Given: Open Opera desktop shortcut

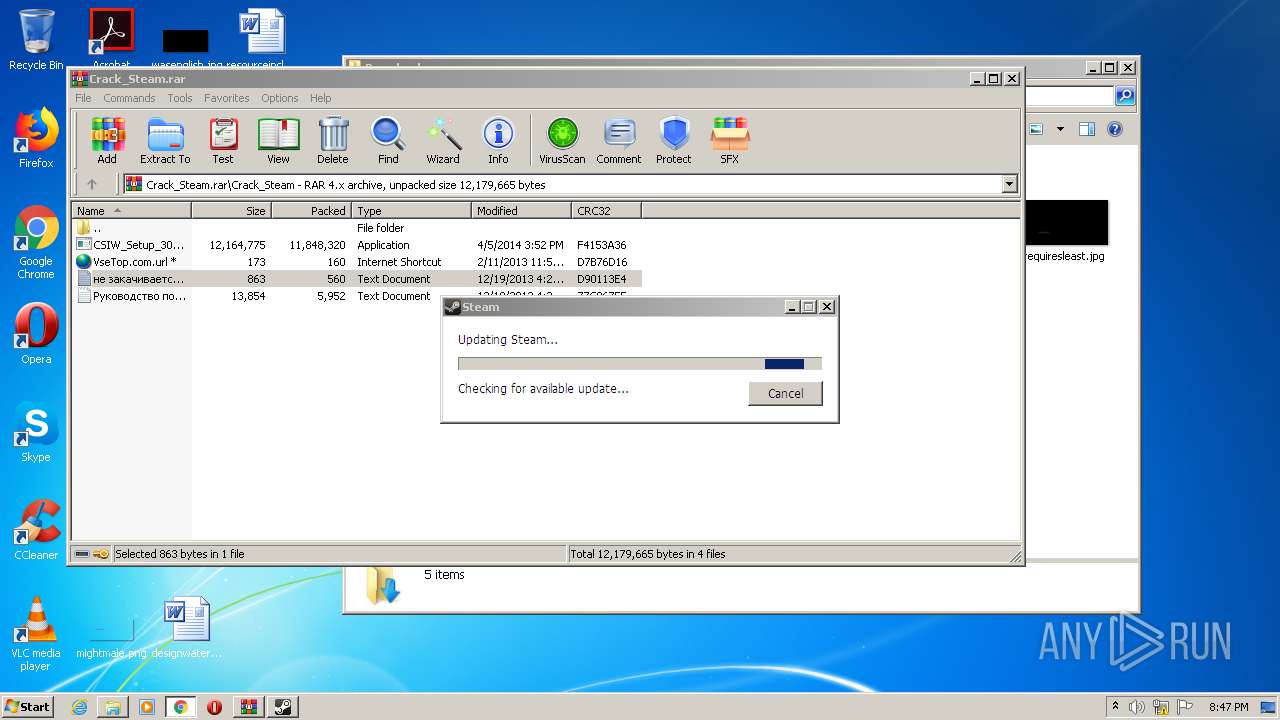Looking at the screenshot, I should pos(36,334).
